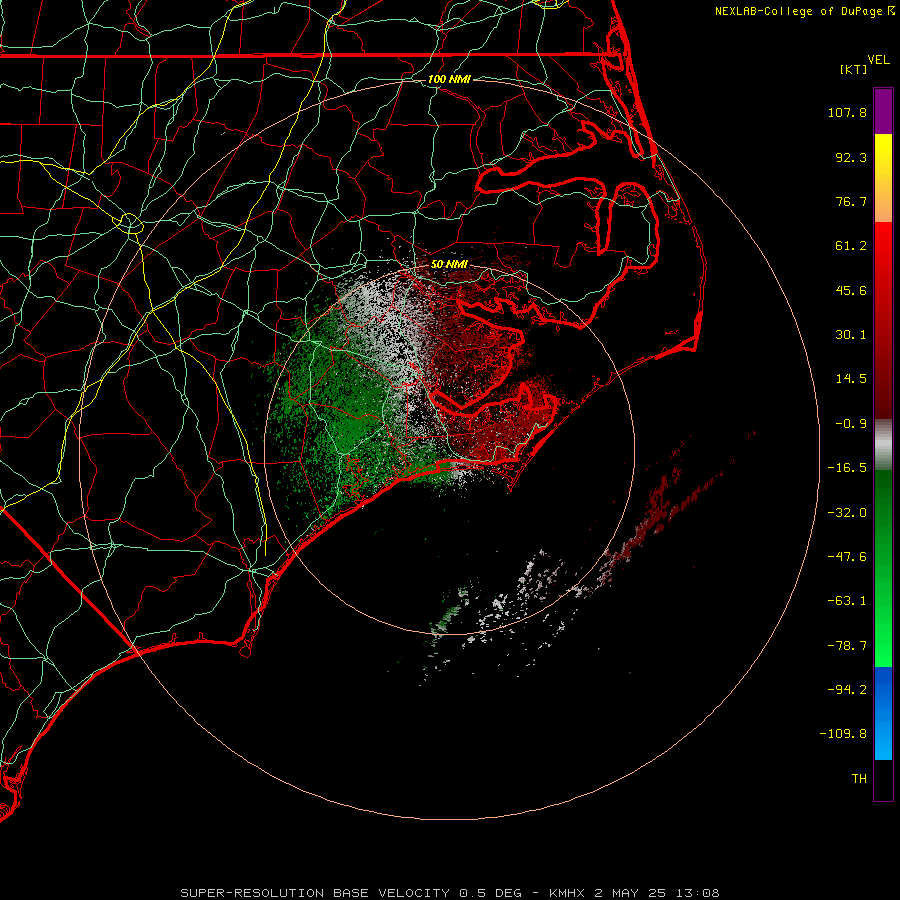This screenshot has height=900, width=900.
Task: Click the -0.9 legend value
Action: [851, 424]
